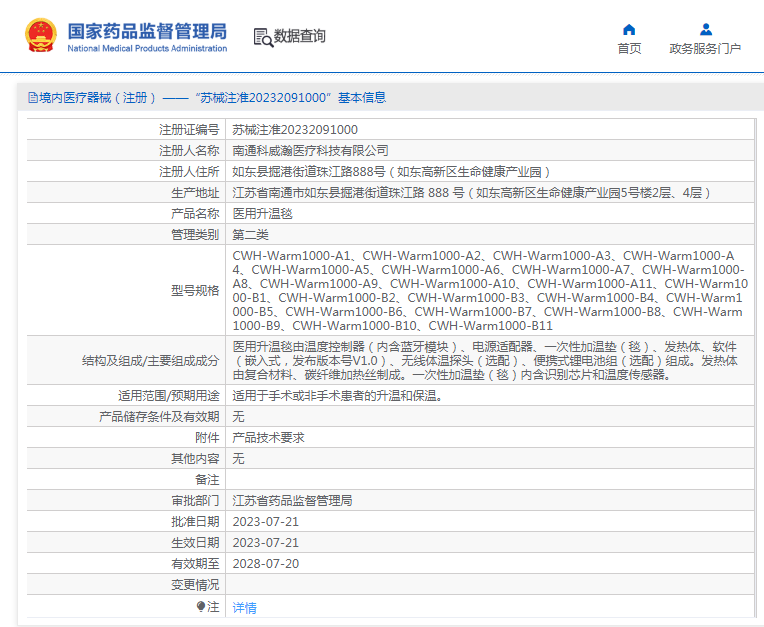Select product name 医用升温毯
The width and height of the screenshot is (764, 627).
[x=262, y=213]
